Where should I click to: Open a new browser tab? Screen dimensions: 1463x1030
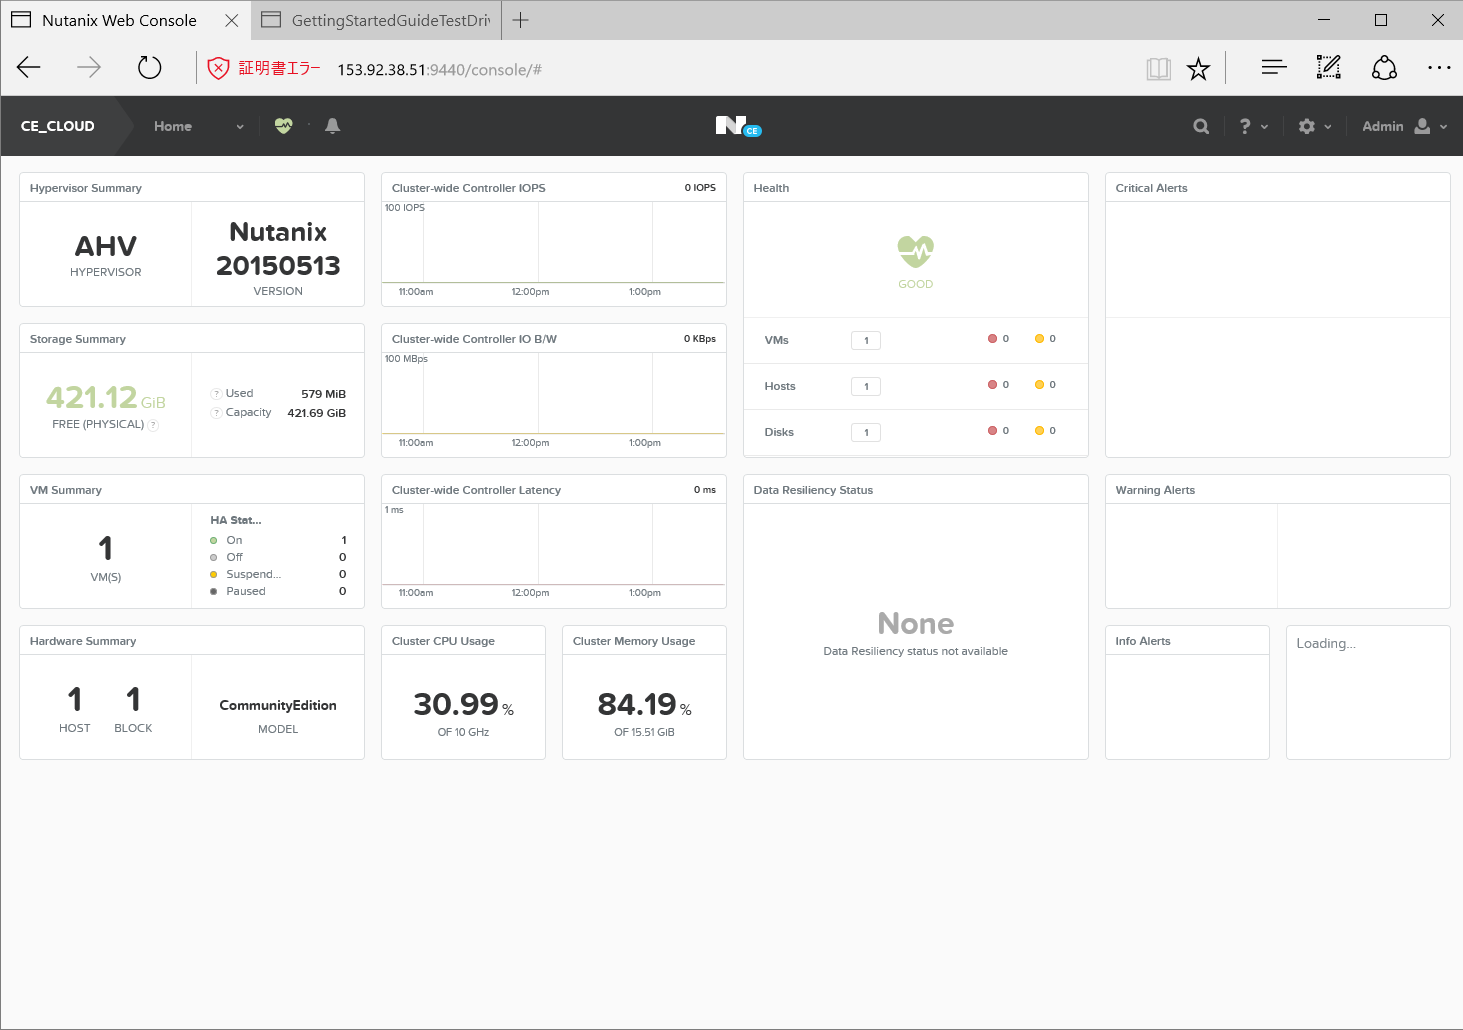tap(520, 20)
